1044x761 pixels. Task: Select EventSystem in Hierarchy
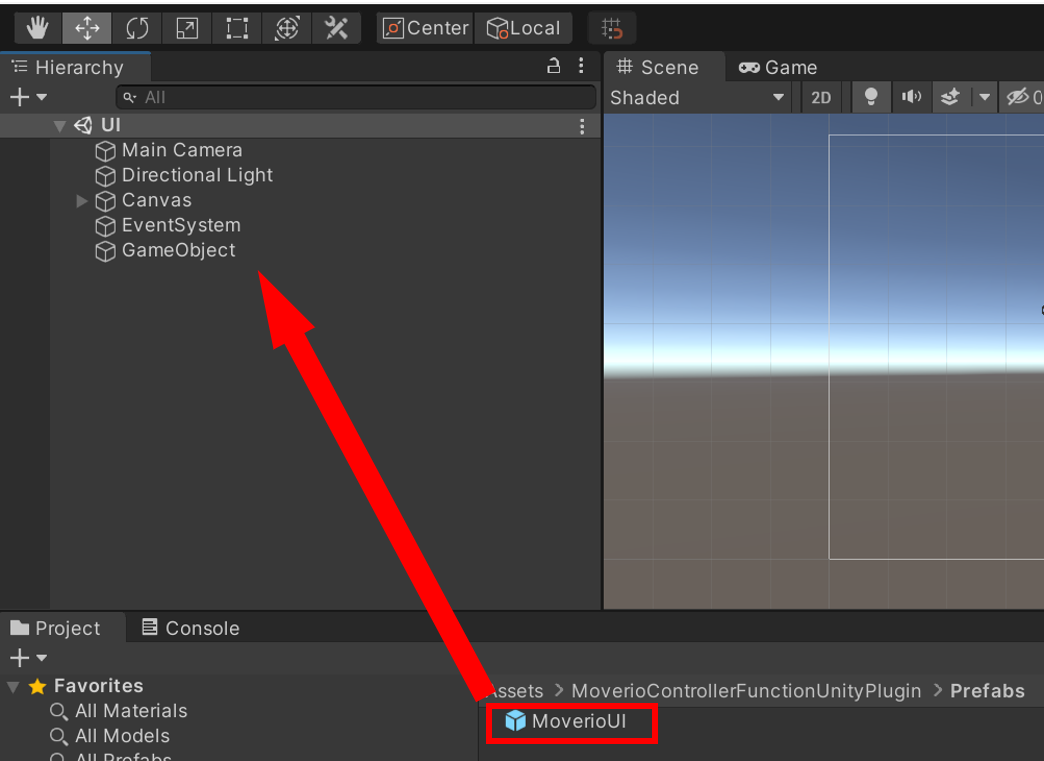coord(181,225)
